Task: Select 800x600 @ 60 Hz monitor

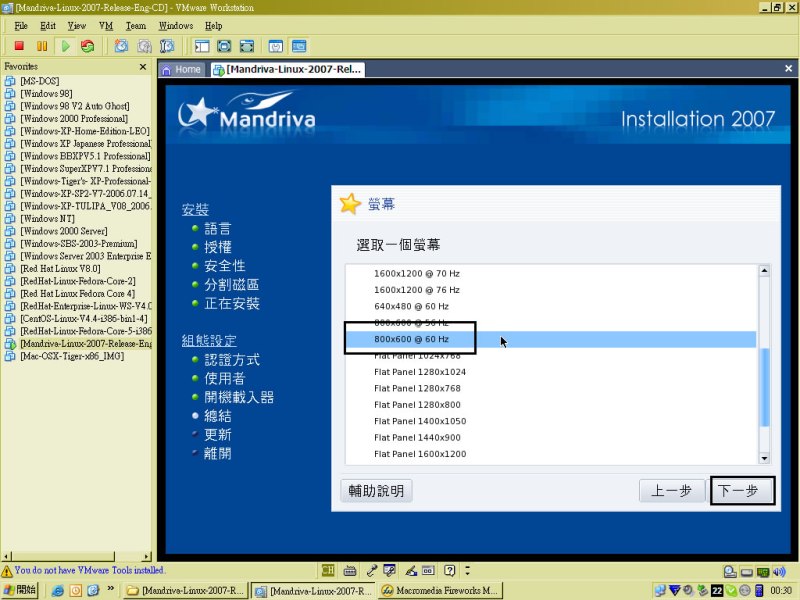Action: [551, 339]
